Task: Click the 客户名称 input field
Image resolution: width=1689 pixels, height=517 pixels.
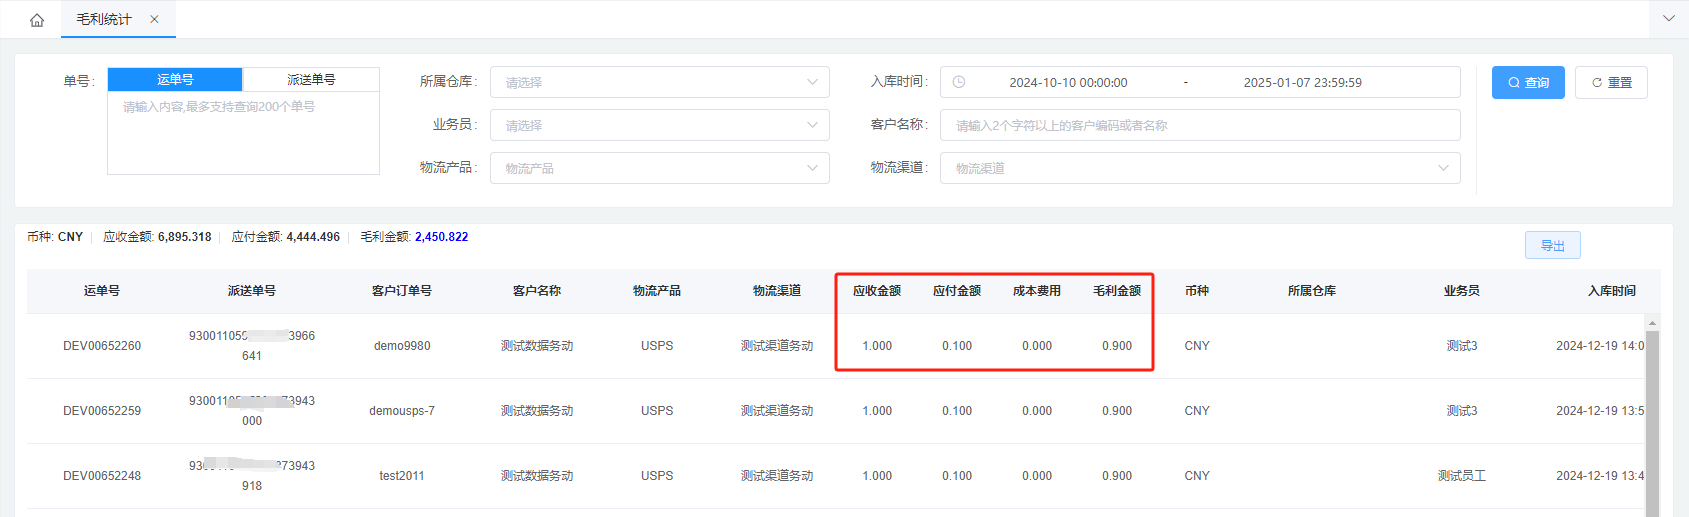Action: 1200,125
